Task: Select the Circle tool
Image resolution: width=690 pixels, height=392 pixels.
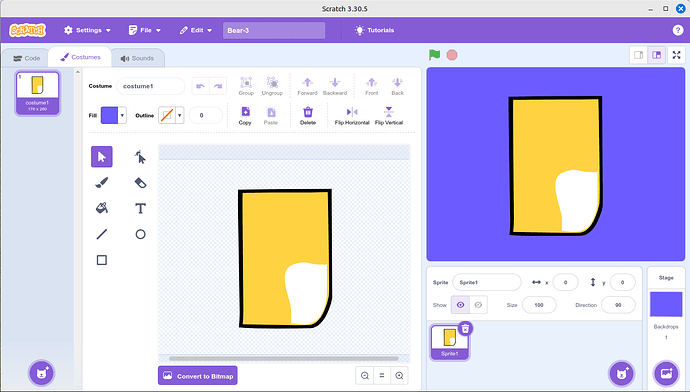Action: (x=140, y=234)
